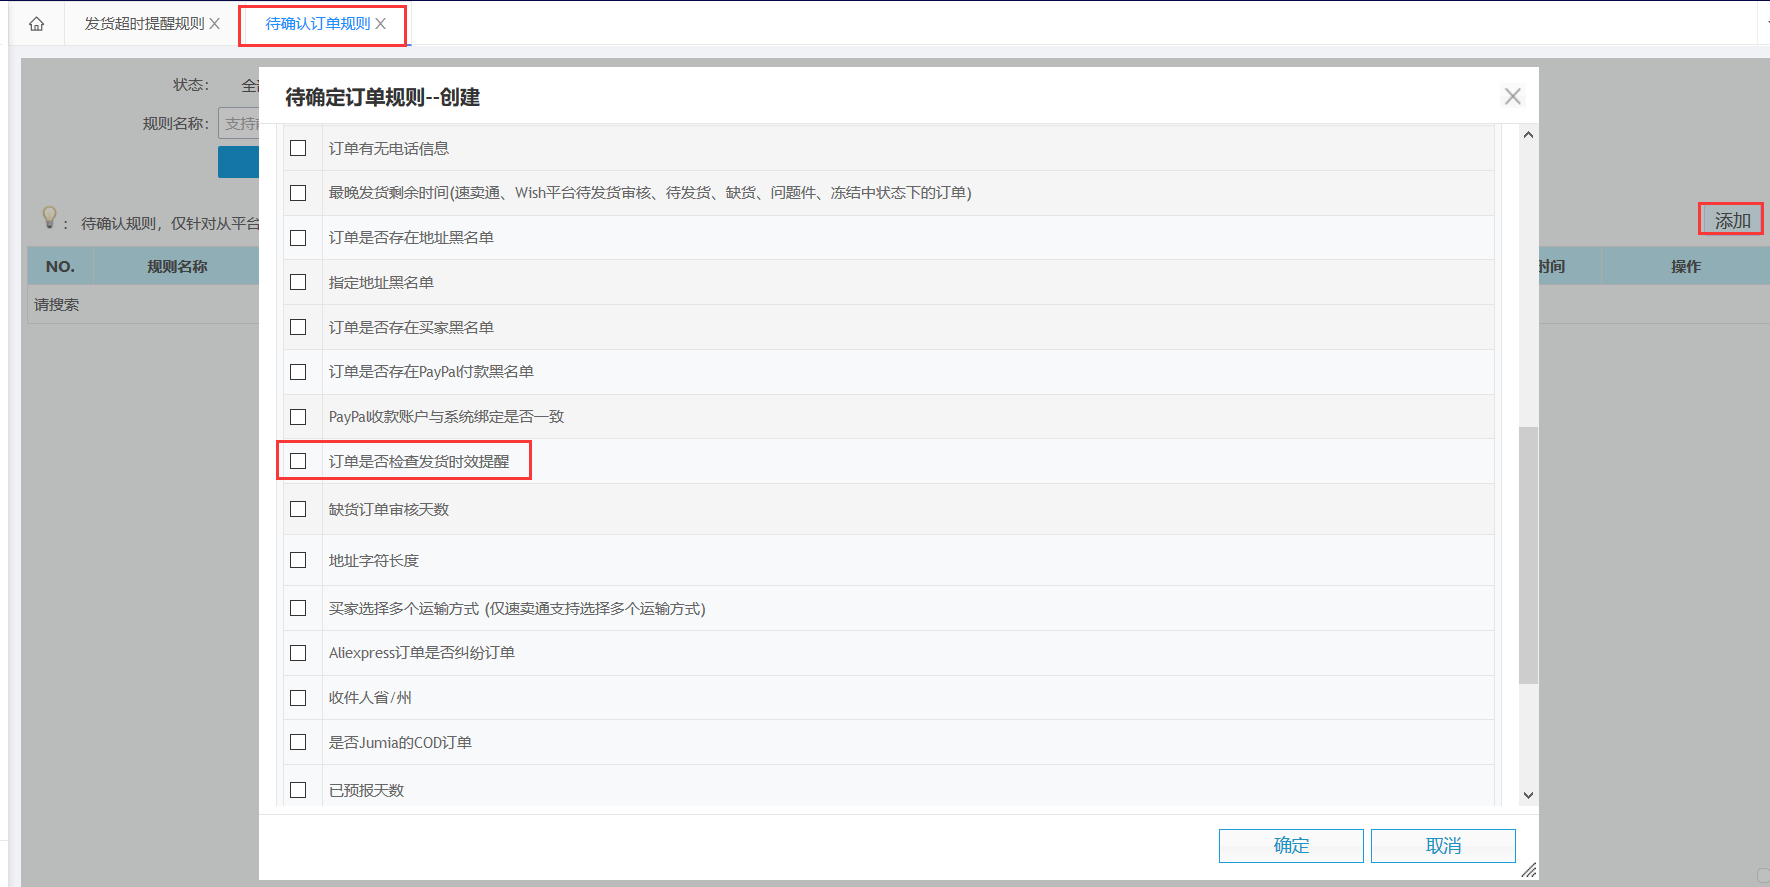Image resolution: width=1770 pixels, height=887 pixels.
Task: Close the 待确定订单规则--创建 dialog
Action: (1512, 96)
